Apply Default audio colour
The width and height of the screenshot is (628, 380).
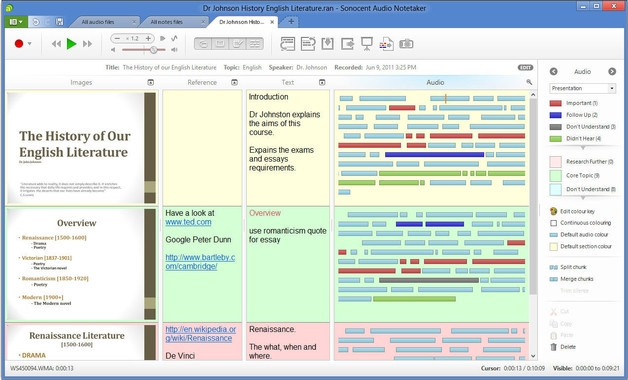click(x=579, y=235)
